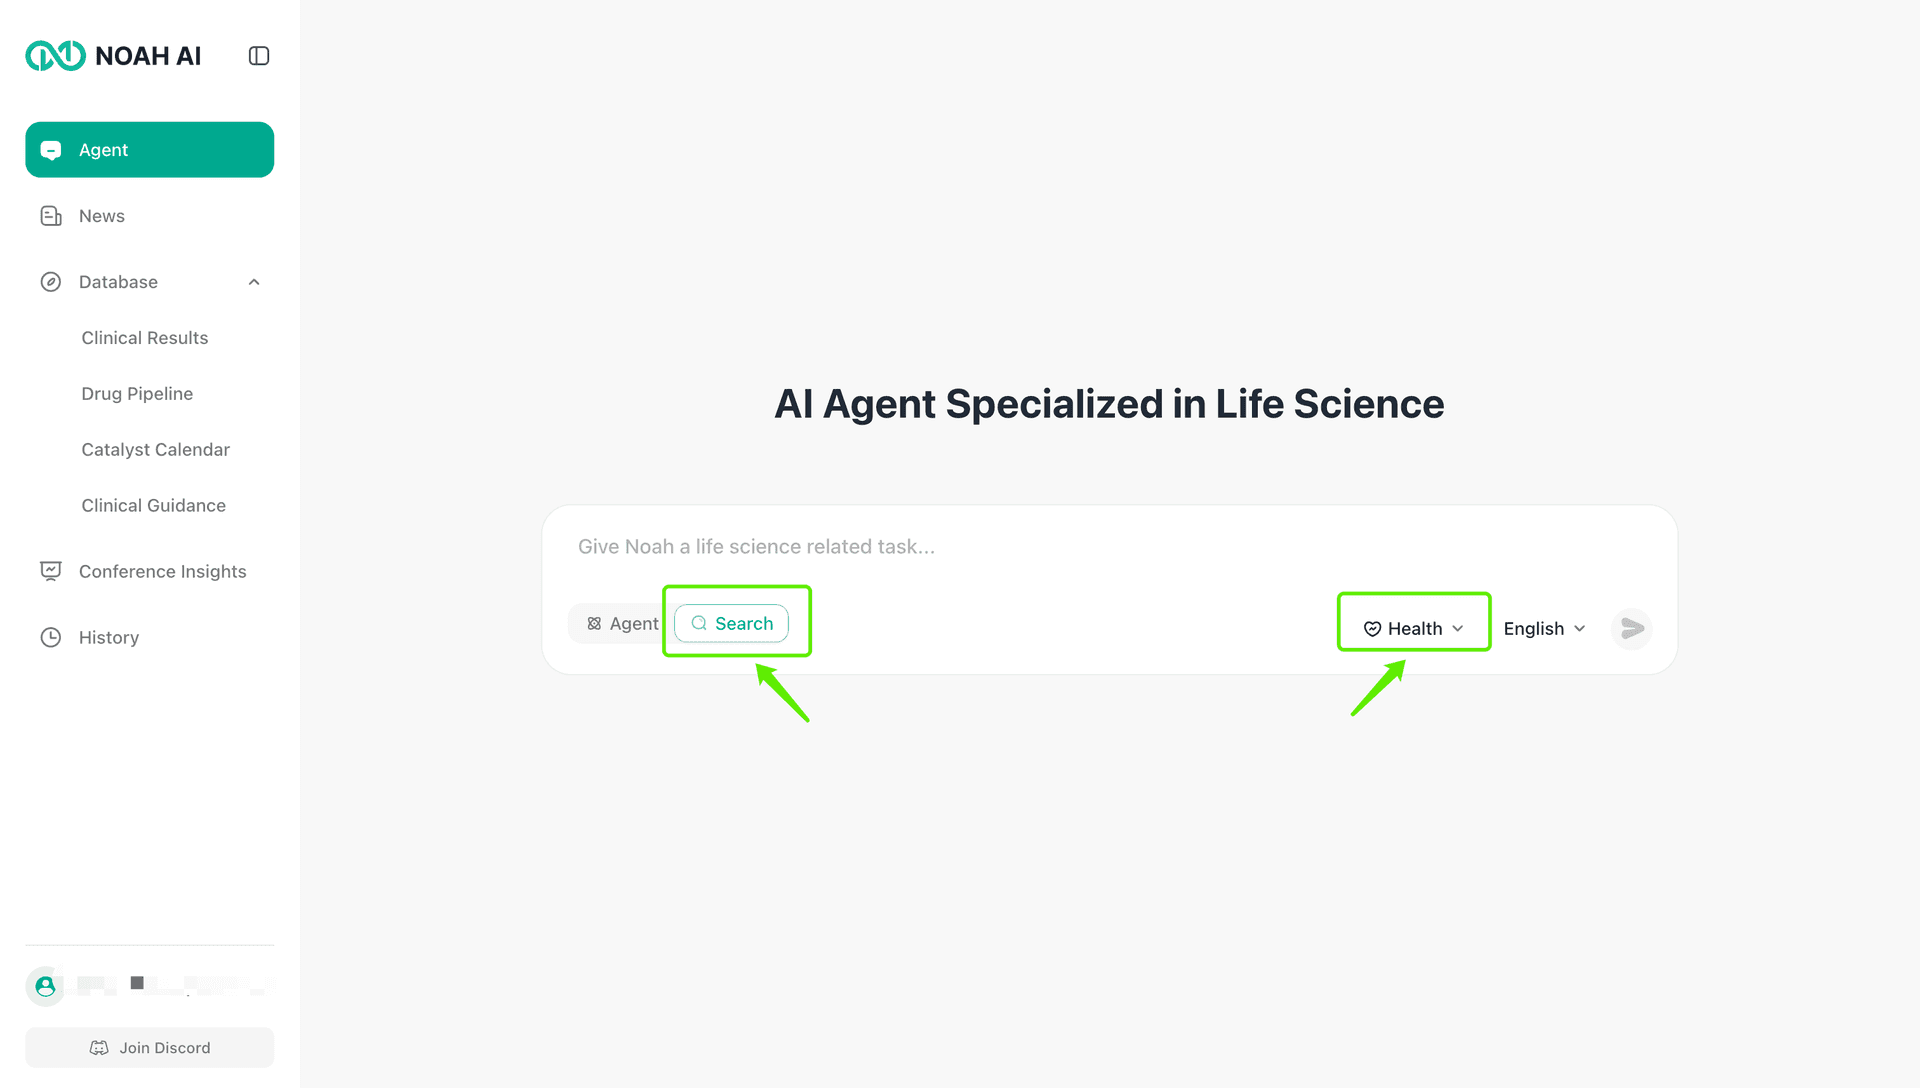
Task: Open the Health domain dropdown
Action: pyautogui.click(x=1413, y=628)
